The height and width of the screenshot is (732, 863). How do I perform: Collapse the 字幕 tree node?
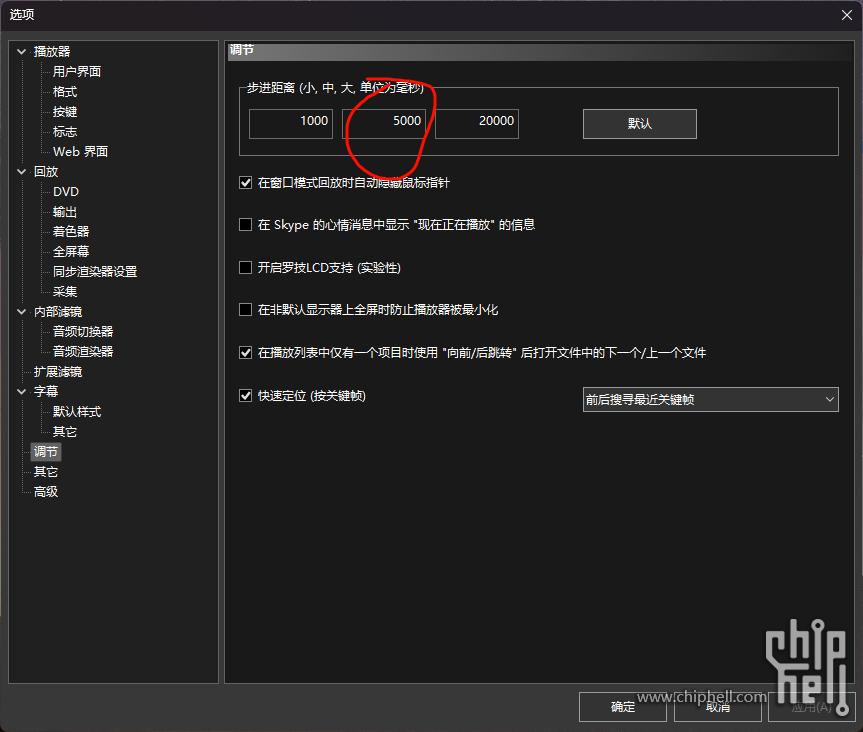pos(21,391)
